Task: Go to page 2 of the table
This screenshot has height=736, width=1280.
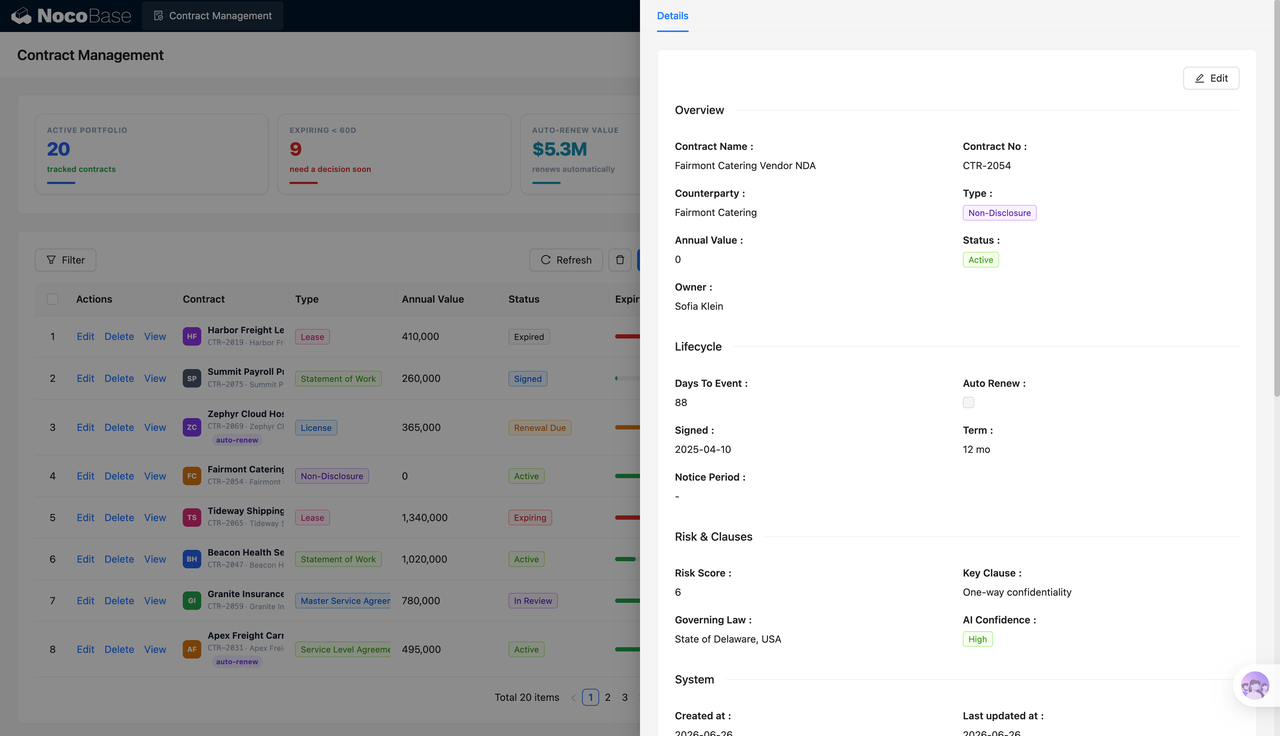Action: (608, 698)
